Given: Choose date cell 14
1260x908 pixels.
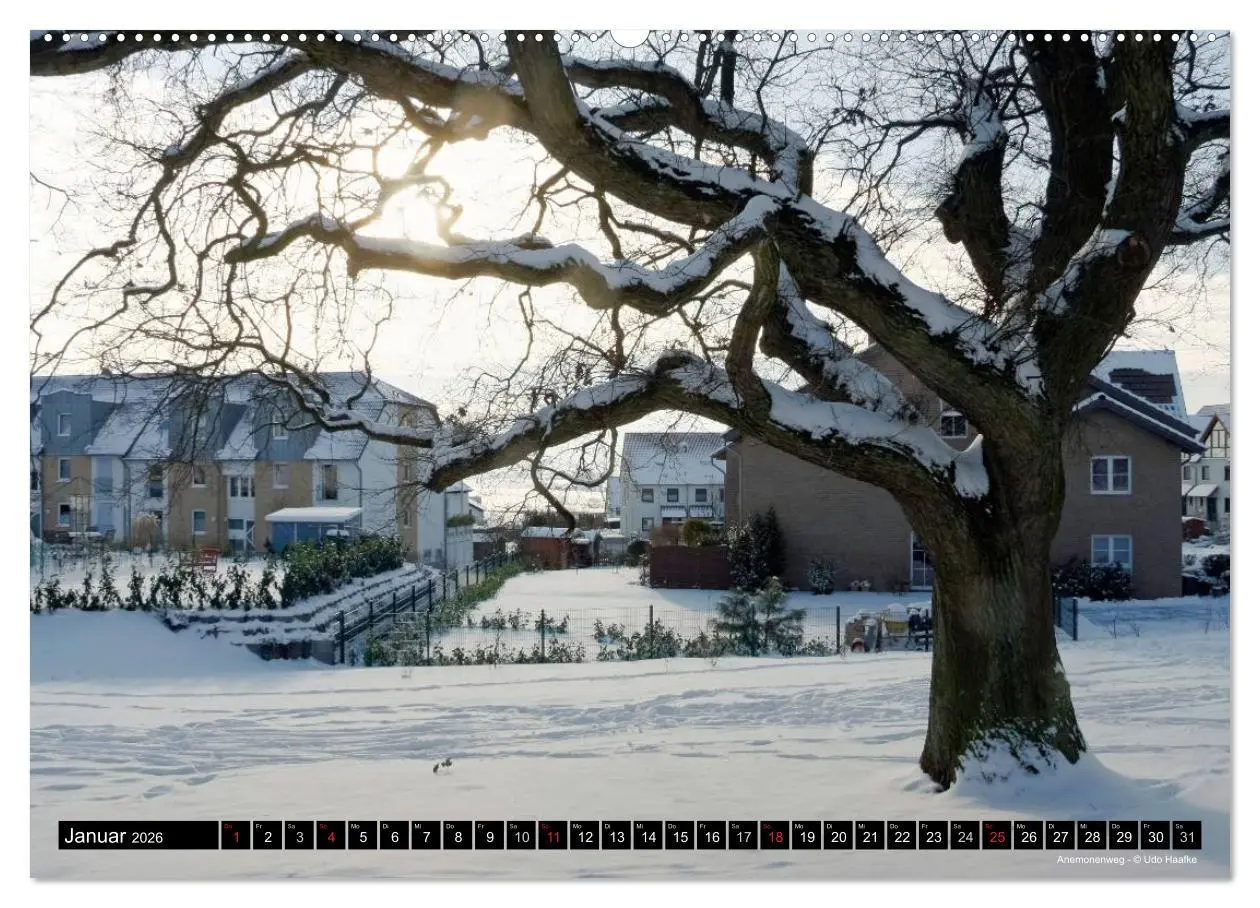Looking at the screenshot, I should (647, 836).
